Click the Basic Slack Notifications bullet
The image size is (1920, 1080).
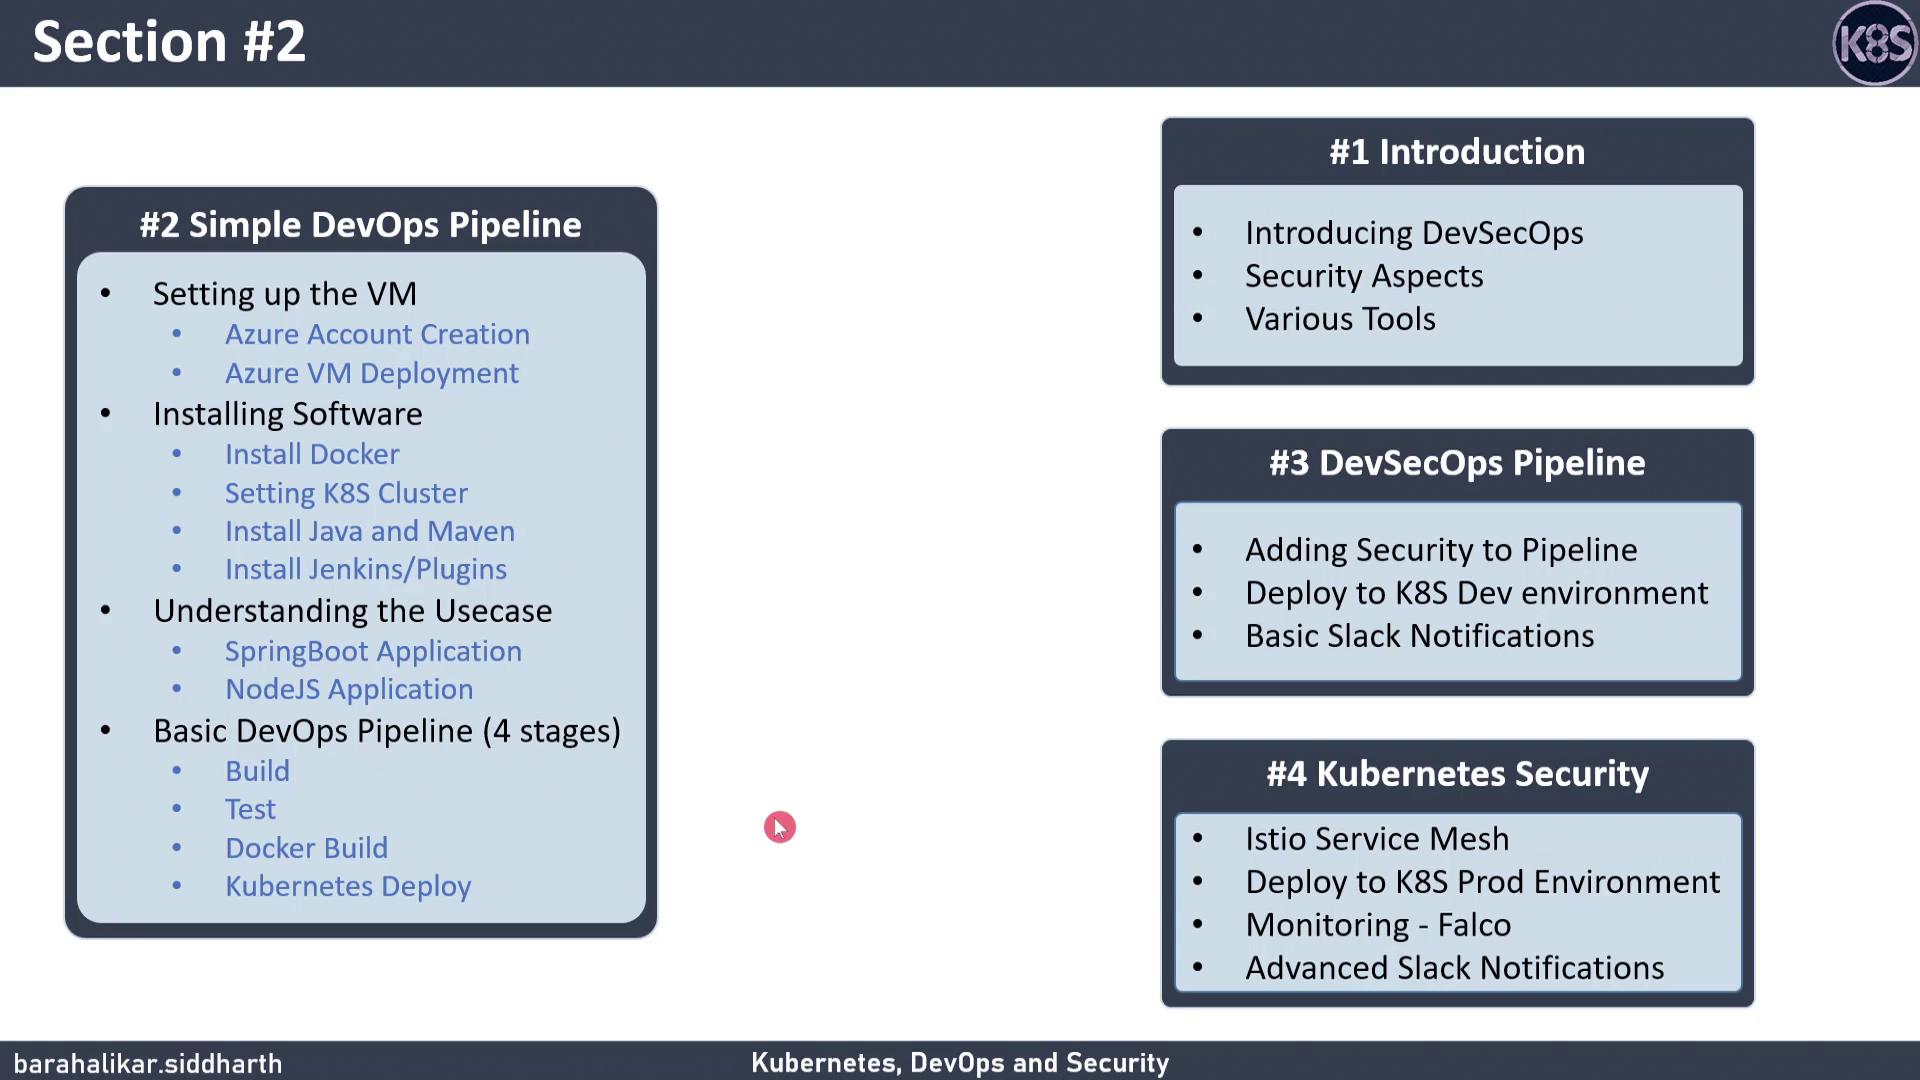1419,636
